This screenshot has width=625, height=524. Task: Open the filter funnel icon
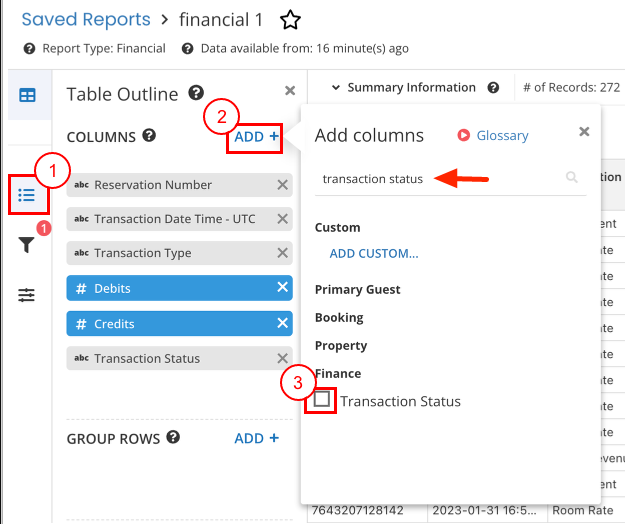pyautogui.click(x=27, y=245)
